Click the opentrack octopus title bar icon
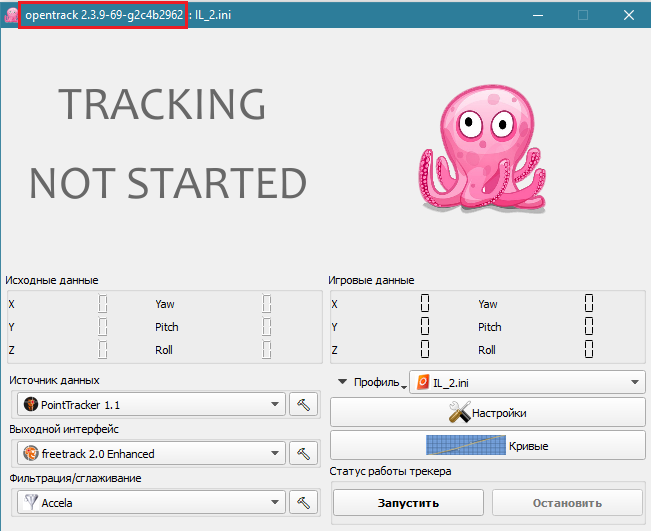 [11, 15]
